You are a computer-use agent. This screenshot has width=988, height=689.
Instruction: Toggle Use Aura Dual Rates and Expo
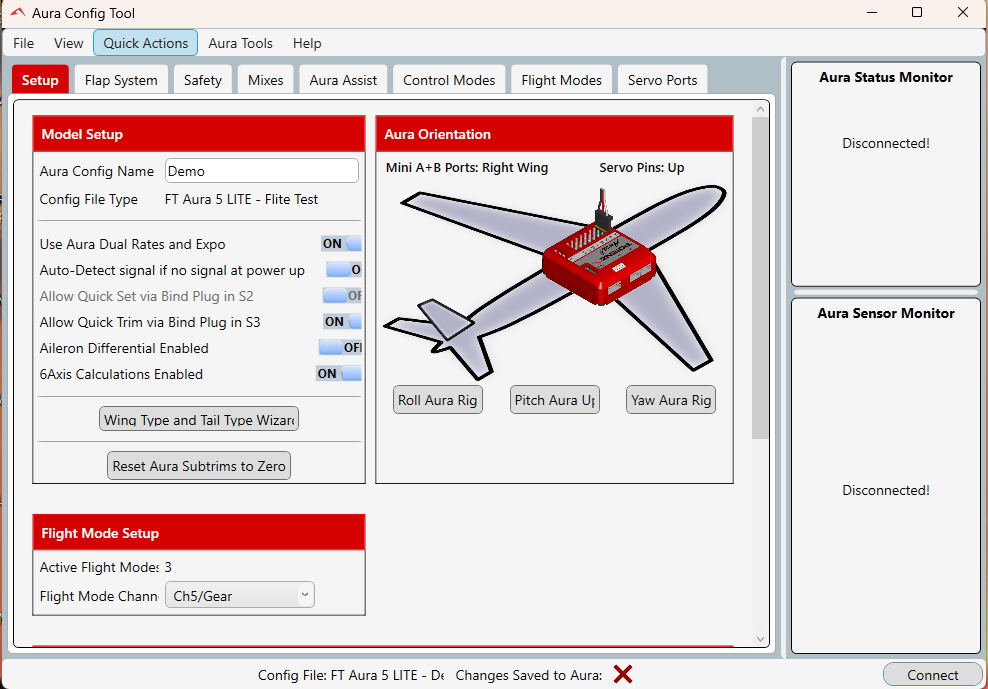pos(341,244)
